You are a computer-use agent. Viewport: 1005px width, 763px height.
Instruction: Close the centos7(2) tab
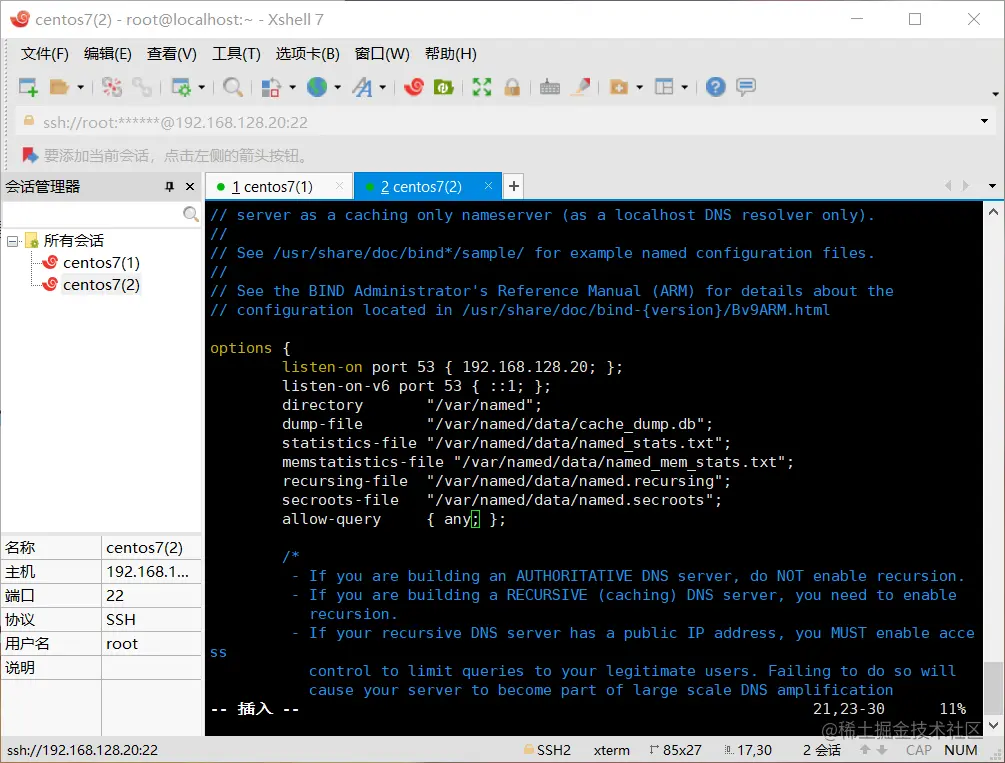tap(488, 186)
